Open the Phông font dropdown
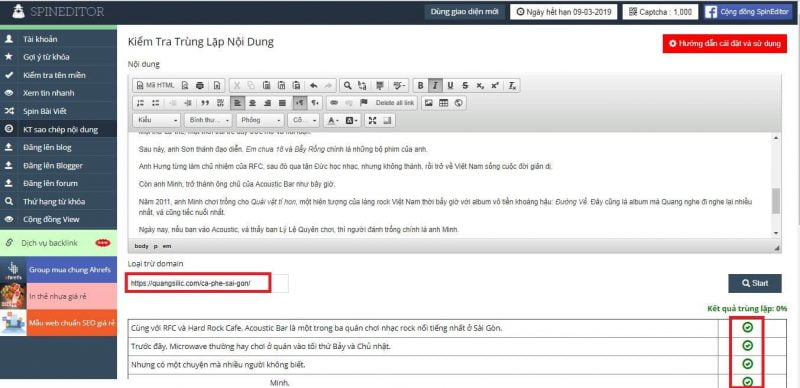The width and height of the screenshot is (800, 388). pyautogui.click(x=261, y=120)
